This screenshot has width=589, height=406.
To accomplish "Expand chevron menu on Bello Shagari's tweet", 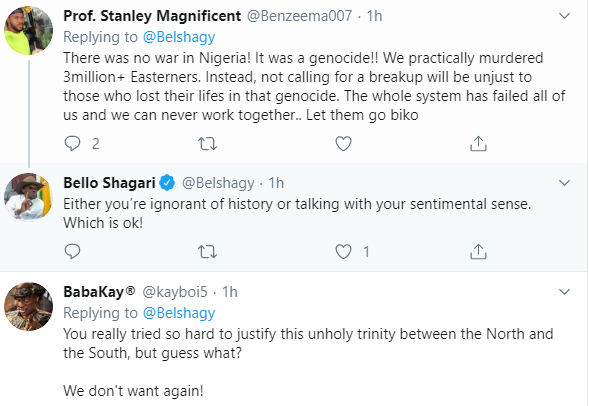I will (x=565, y=183).
